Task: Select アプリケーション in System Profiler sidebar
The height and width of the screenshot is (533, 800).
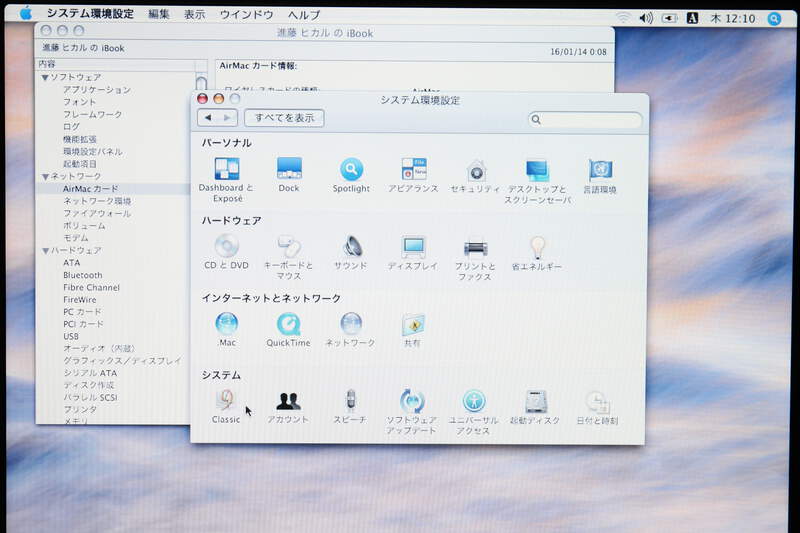Action: click(97, 90)
